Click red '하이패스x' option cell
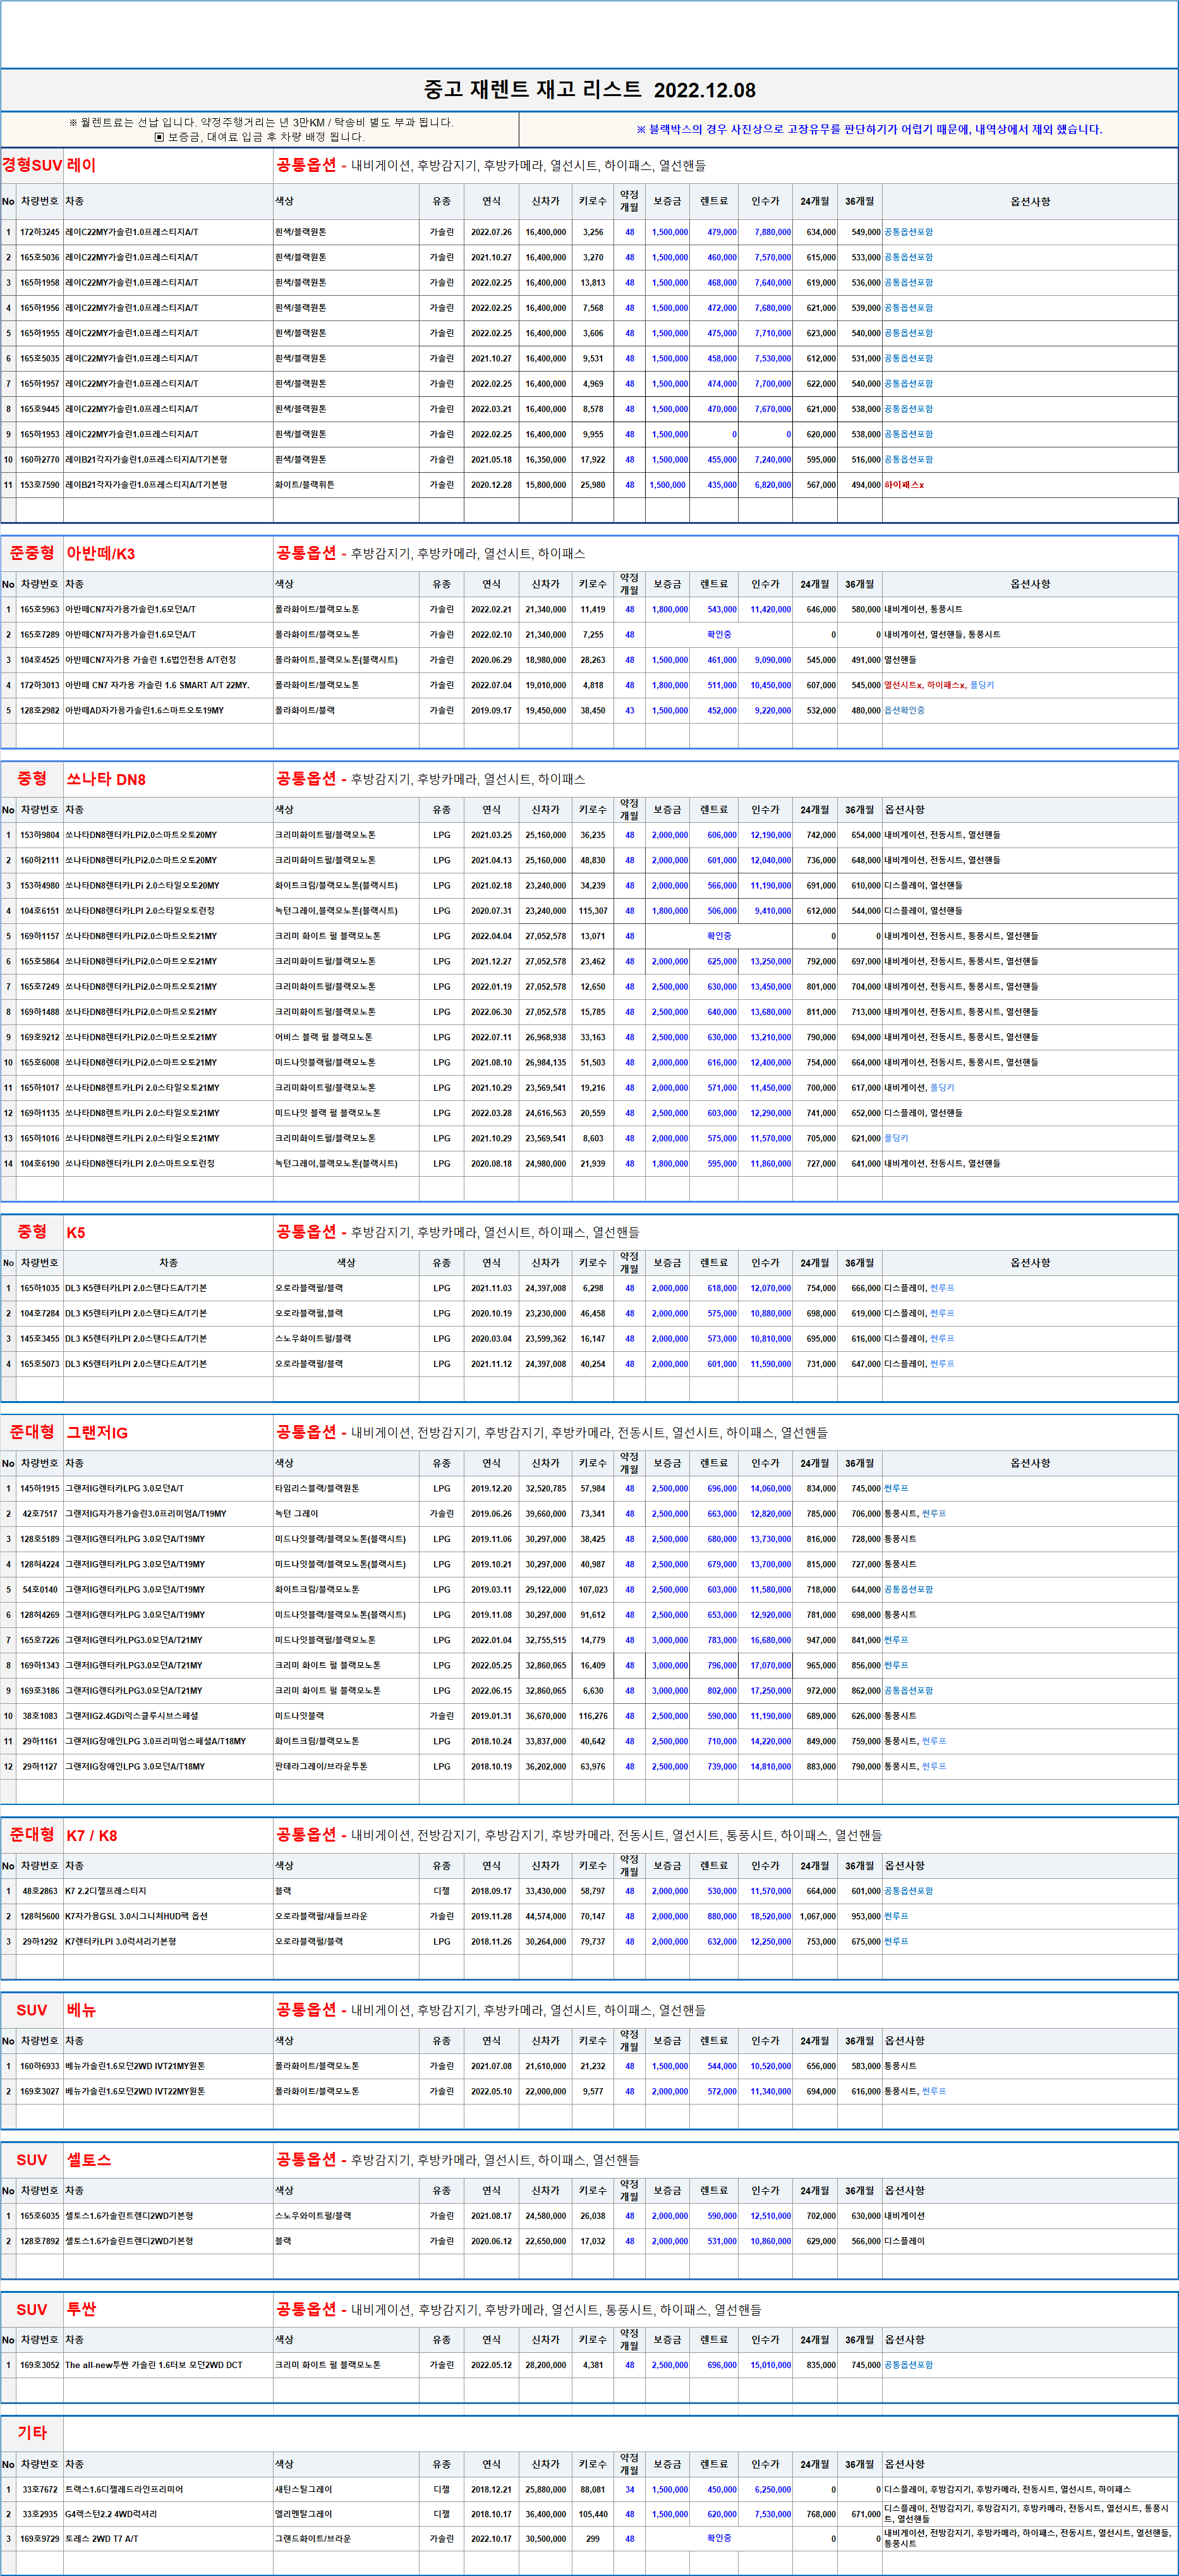This screenshot has width=1179, height=2576. 904,485
